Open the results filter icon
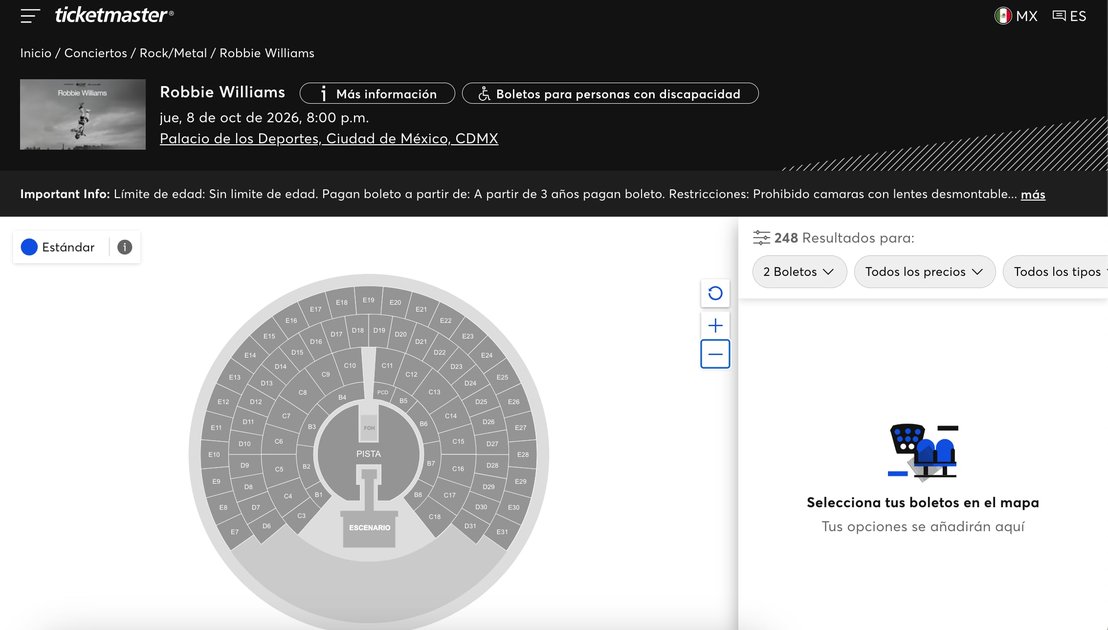The height and width of the screenshot is (630, 1108). click(x=762, y=238)
